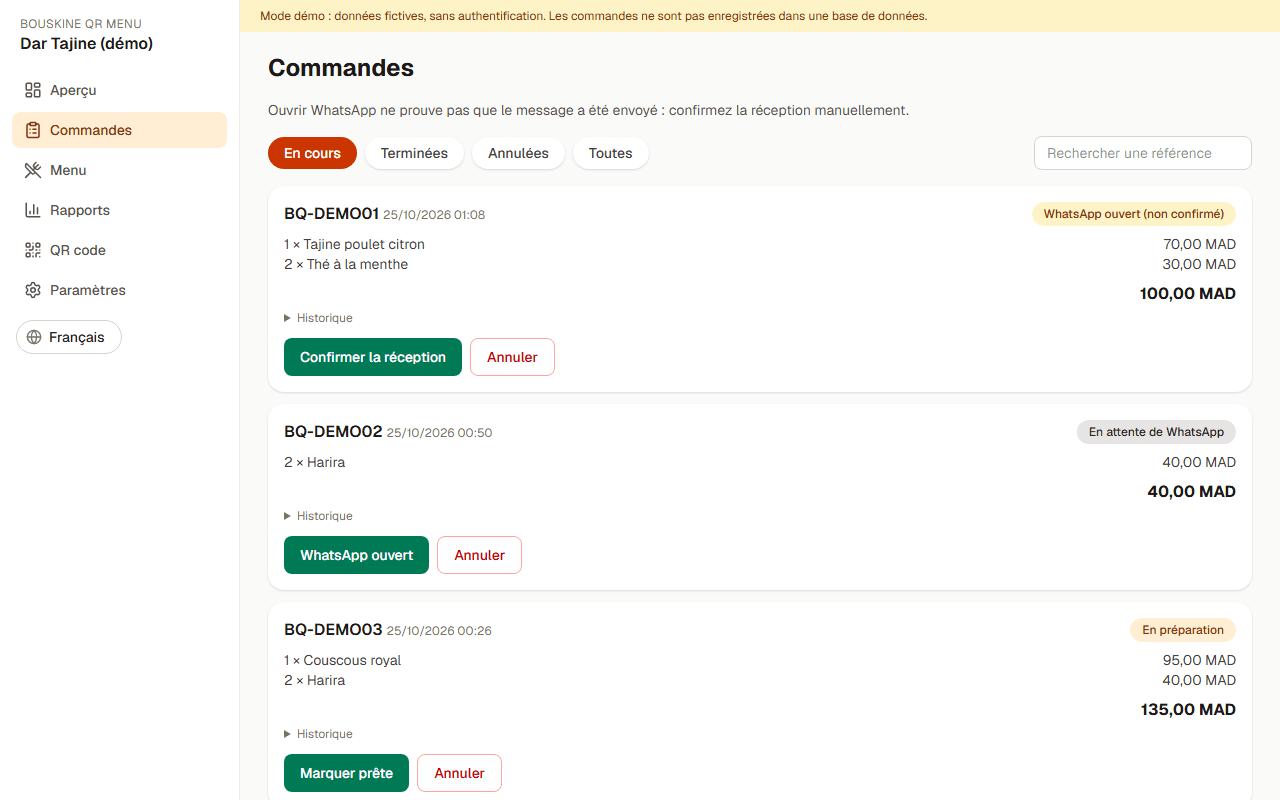
Task: Show the Annulées orders tab
Action: tap(518, 153)
